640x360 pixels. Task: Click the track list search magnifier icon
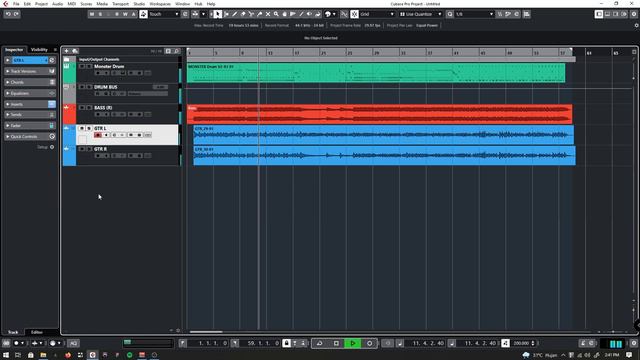point(177,51)
